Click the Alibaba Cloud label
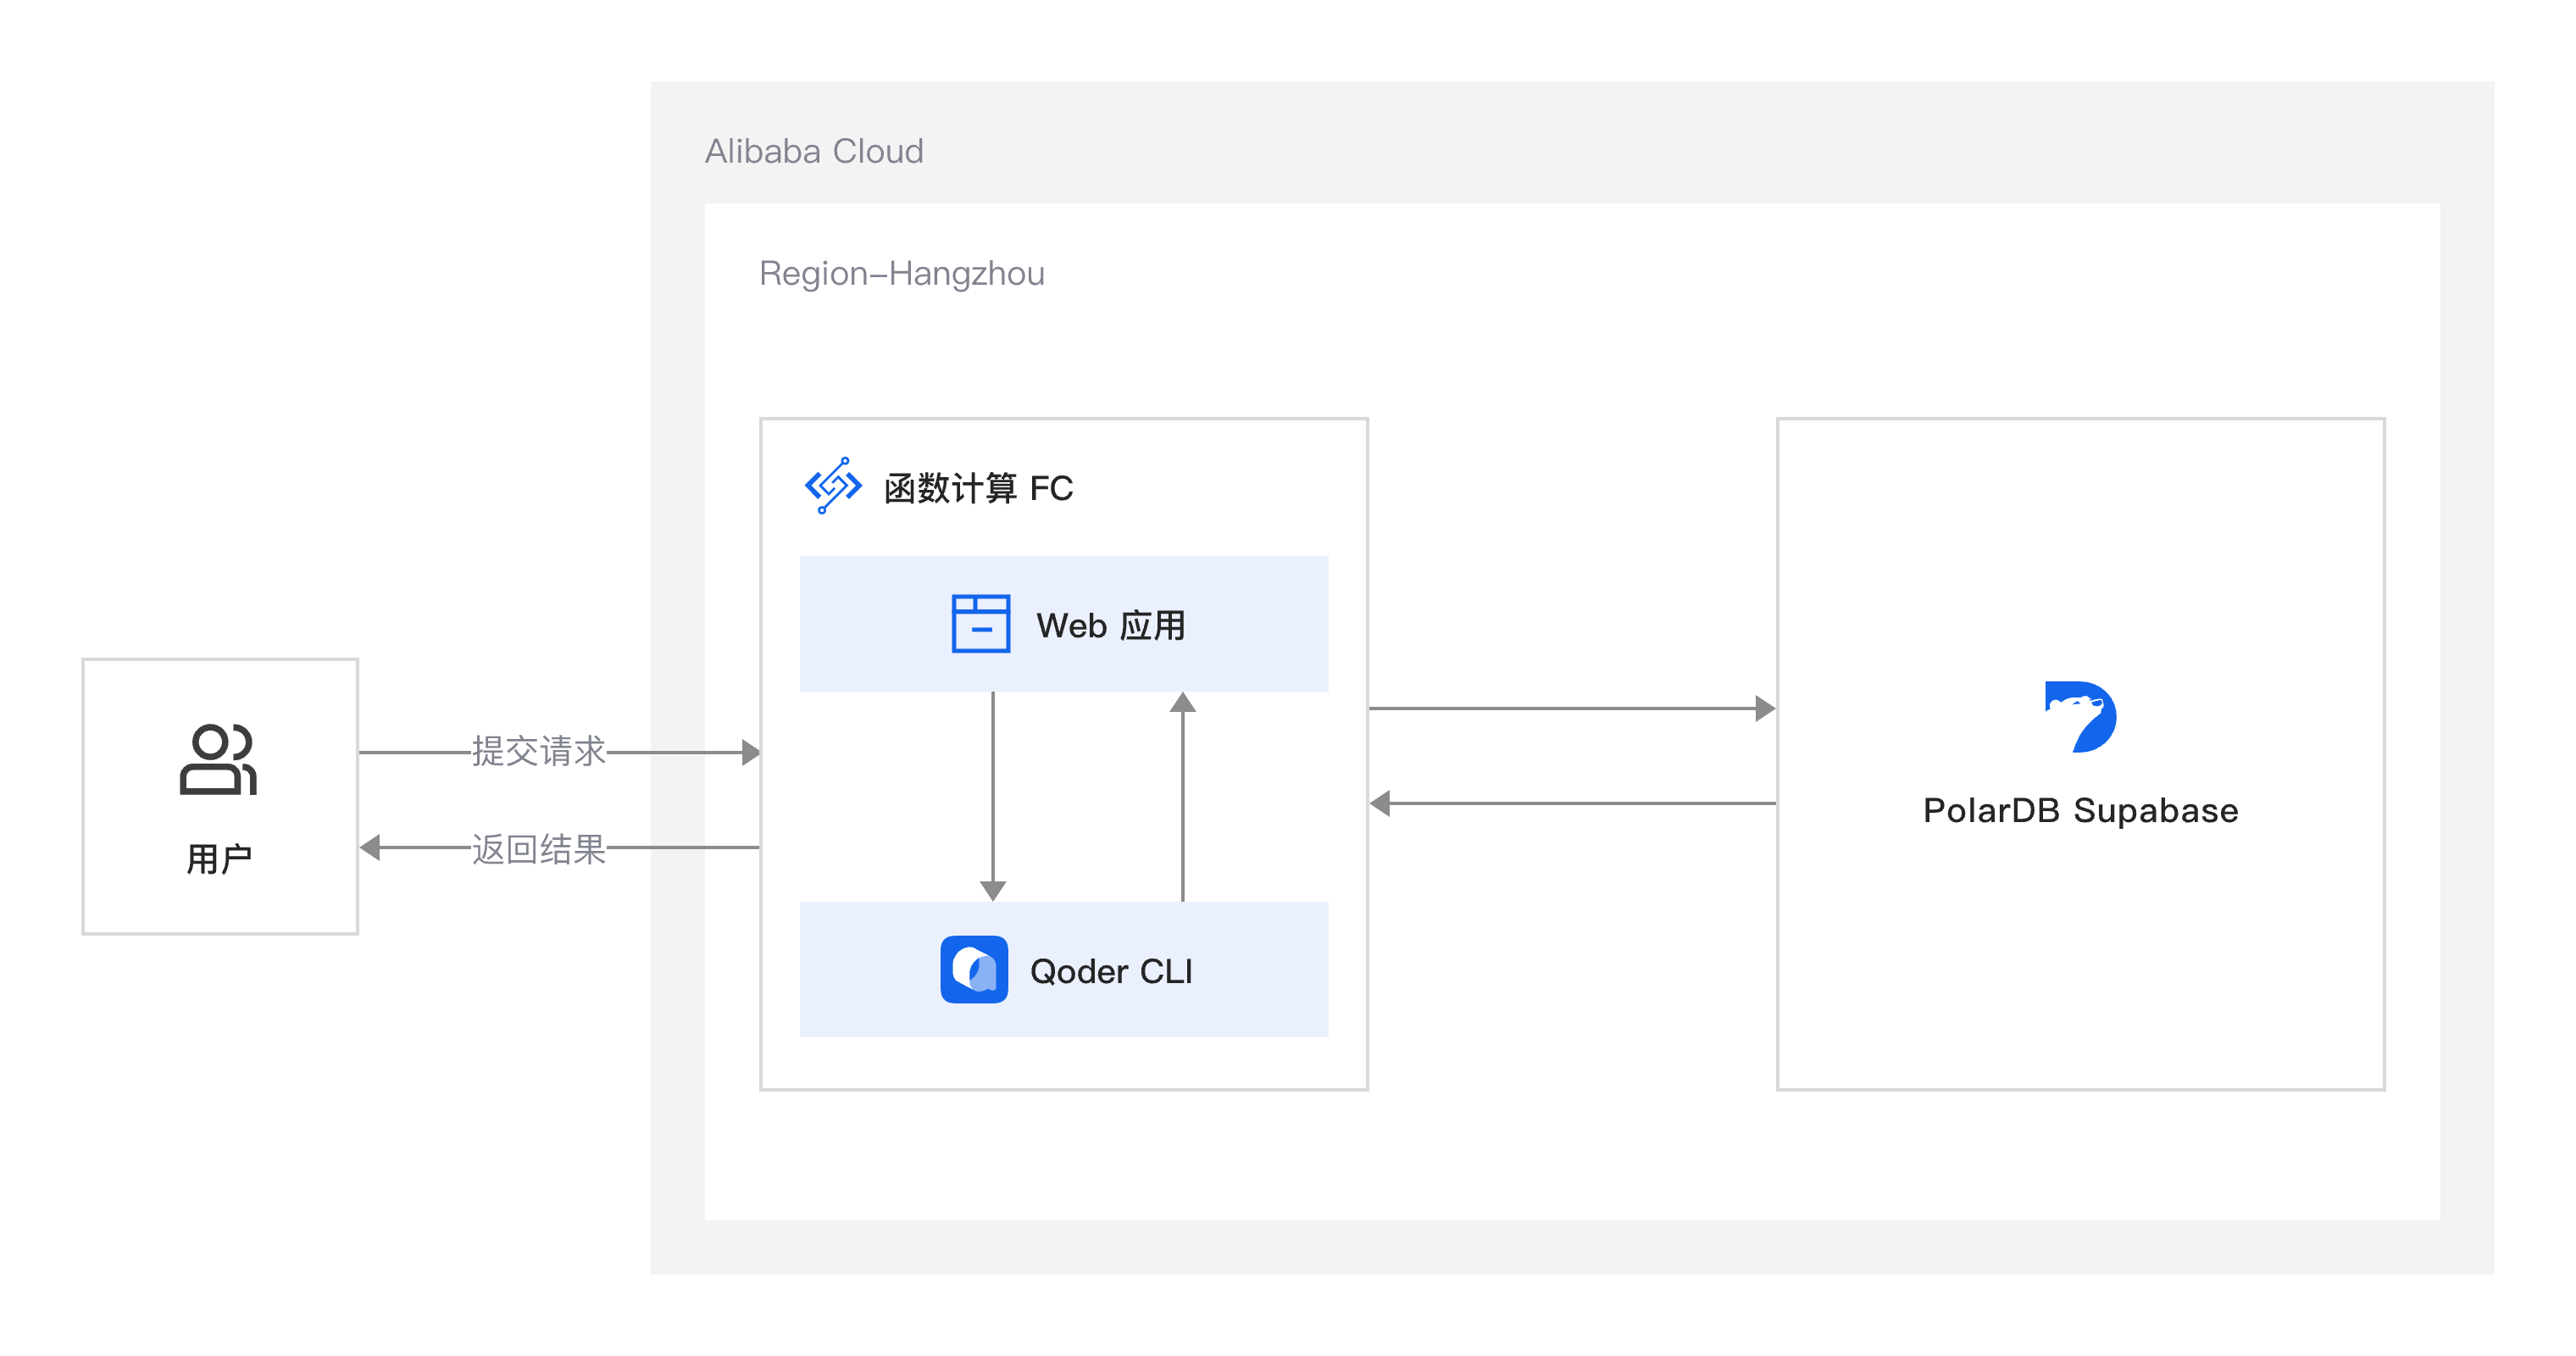This screenshot has height=1356, width=2576. coord(814,151)
